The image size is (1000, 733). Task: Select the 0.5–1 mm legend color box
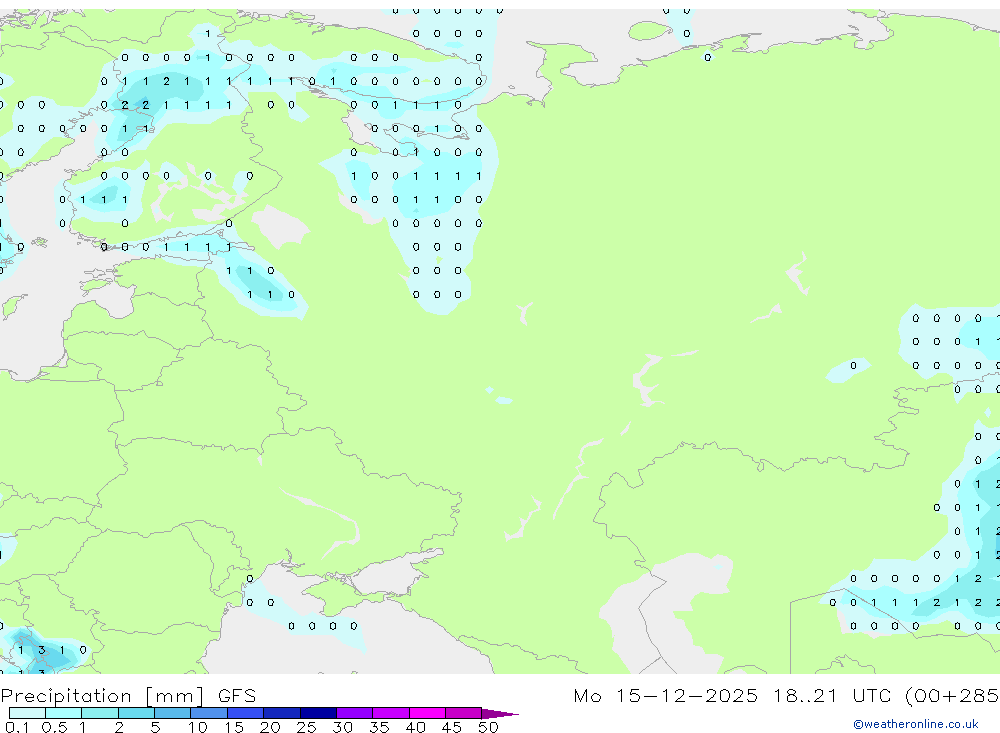click(x=64, y=713)
